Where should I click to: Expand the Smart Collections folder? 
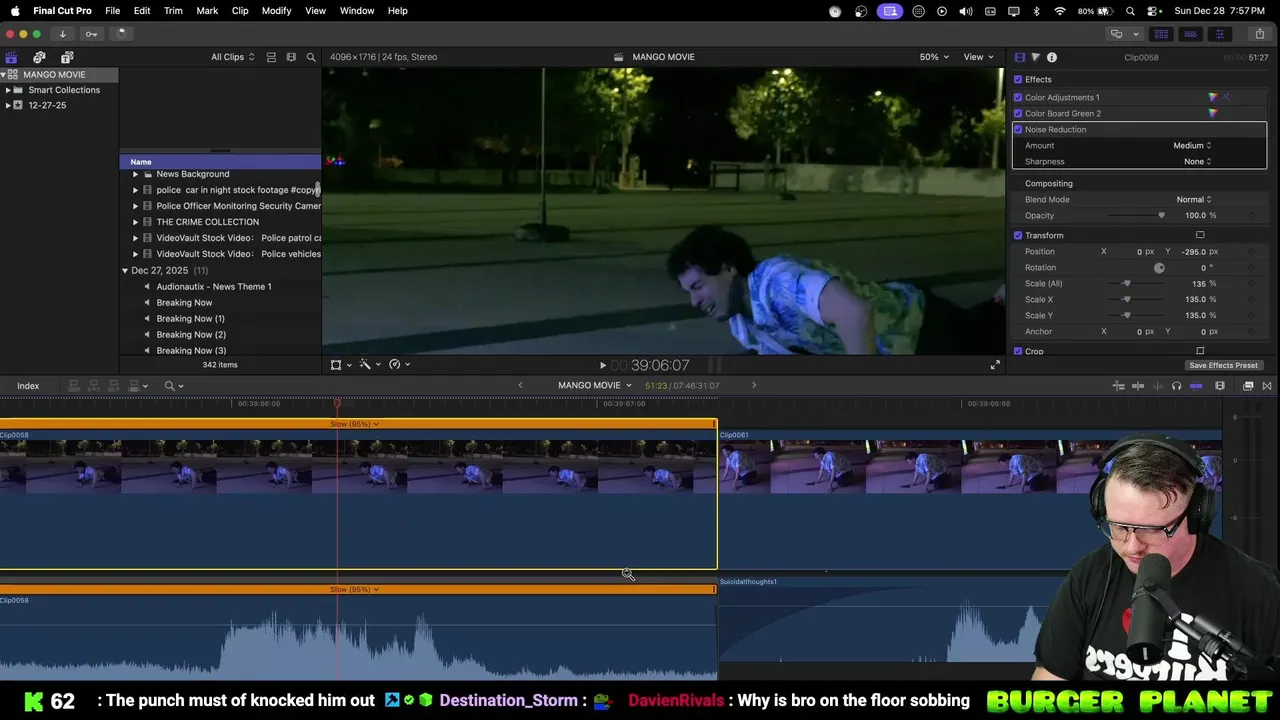(x=8, y=90)
